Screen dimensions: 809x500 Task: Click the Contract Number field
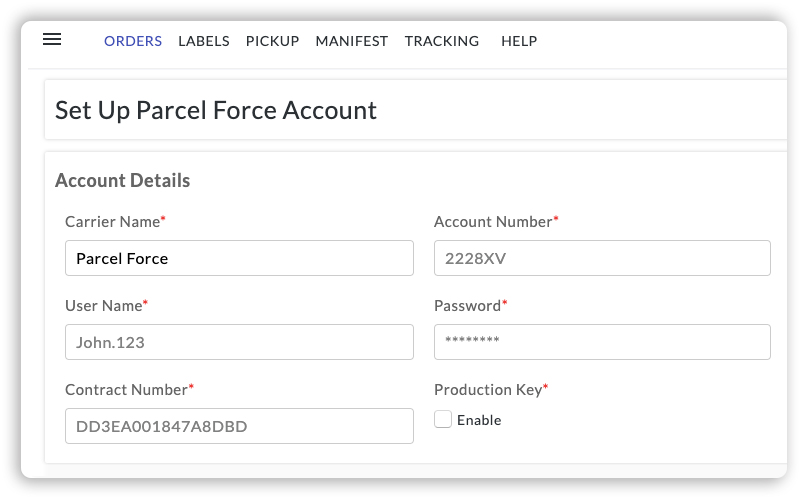pyautogui.click(x=239, y=426)
